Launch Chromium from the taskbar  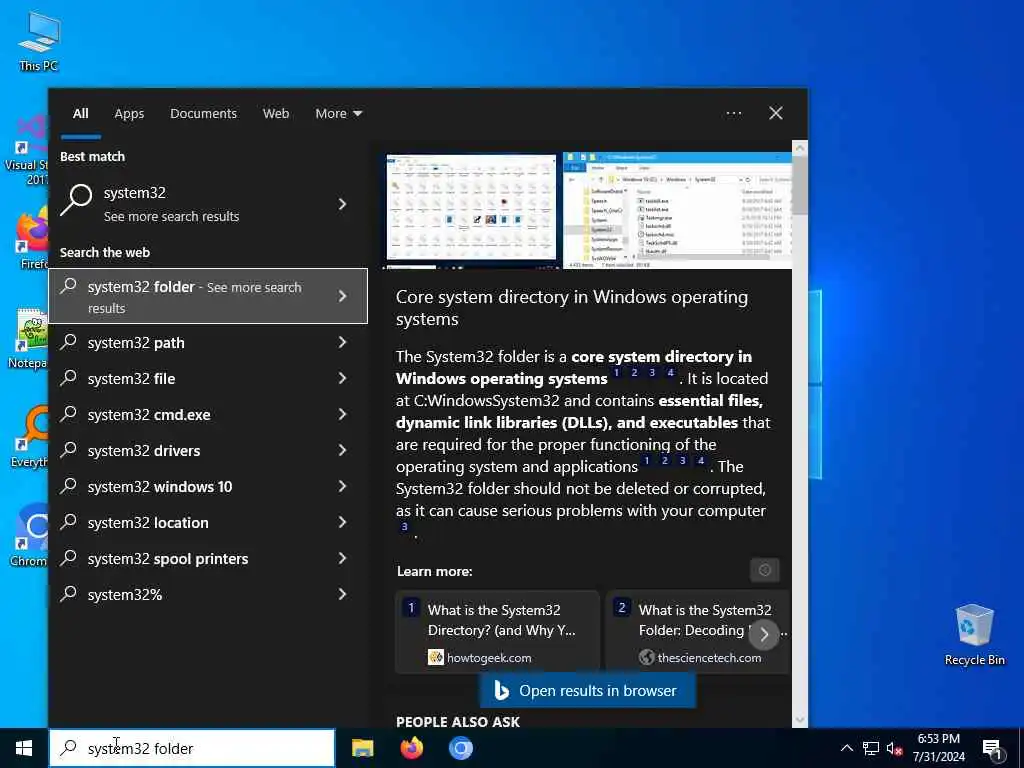pyautogui.click(x=460, y=748)
